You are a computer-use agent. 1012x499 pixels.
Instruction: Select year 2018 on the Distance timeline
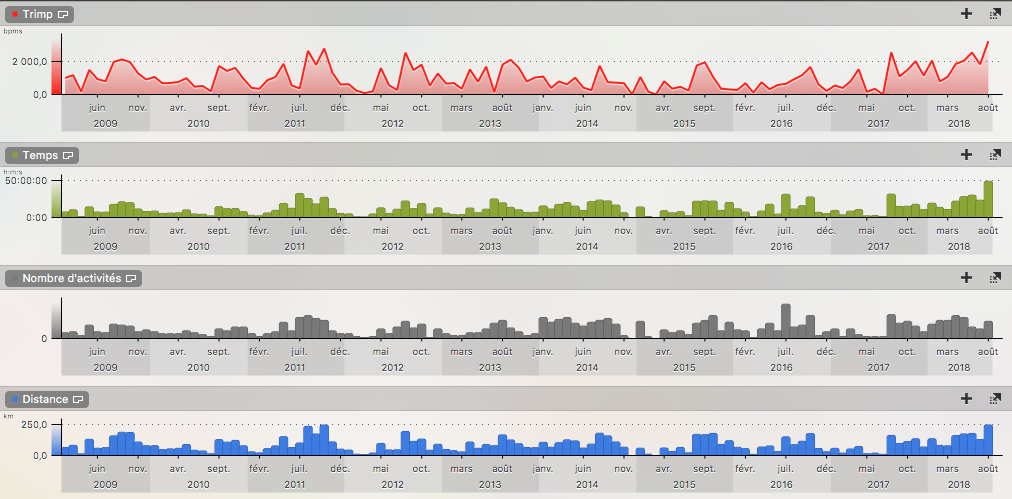[959, 483]
